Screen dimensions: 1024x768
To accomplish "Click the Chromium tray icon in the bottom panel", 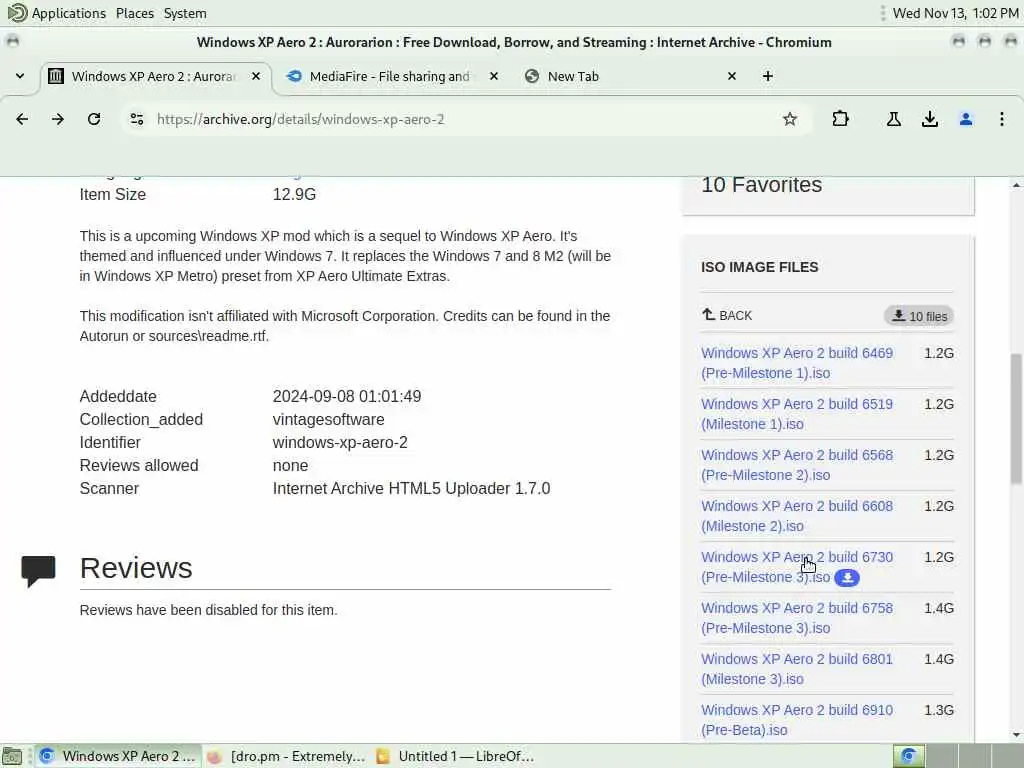I will point(908,756).
